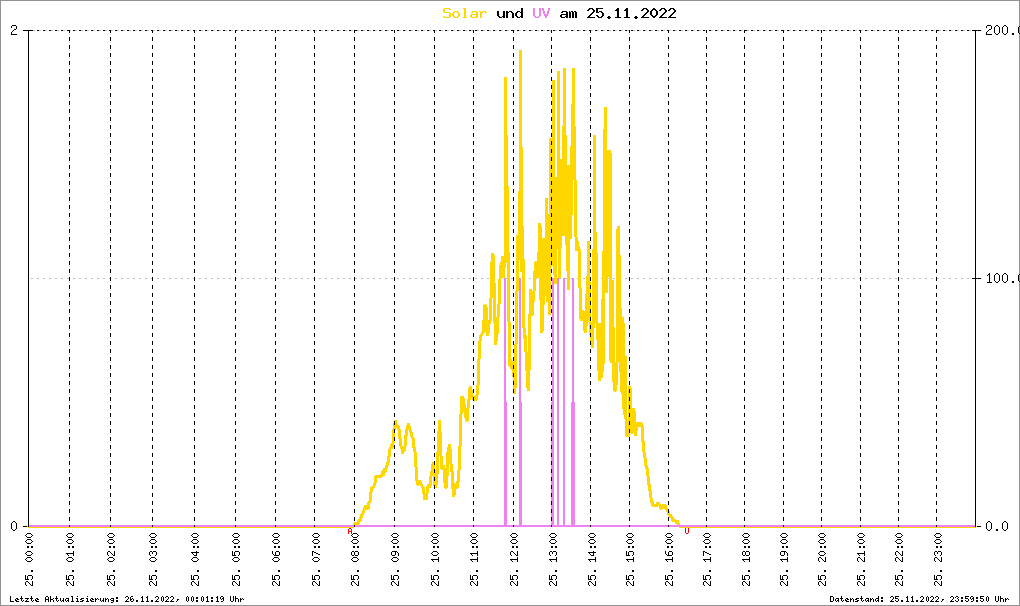Click the left axis label '2'

click(x=14, y=31)
